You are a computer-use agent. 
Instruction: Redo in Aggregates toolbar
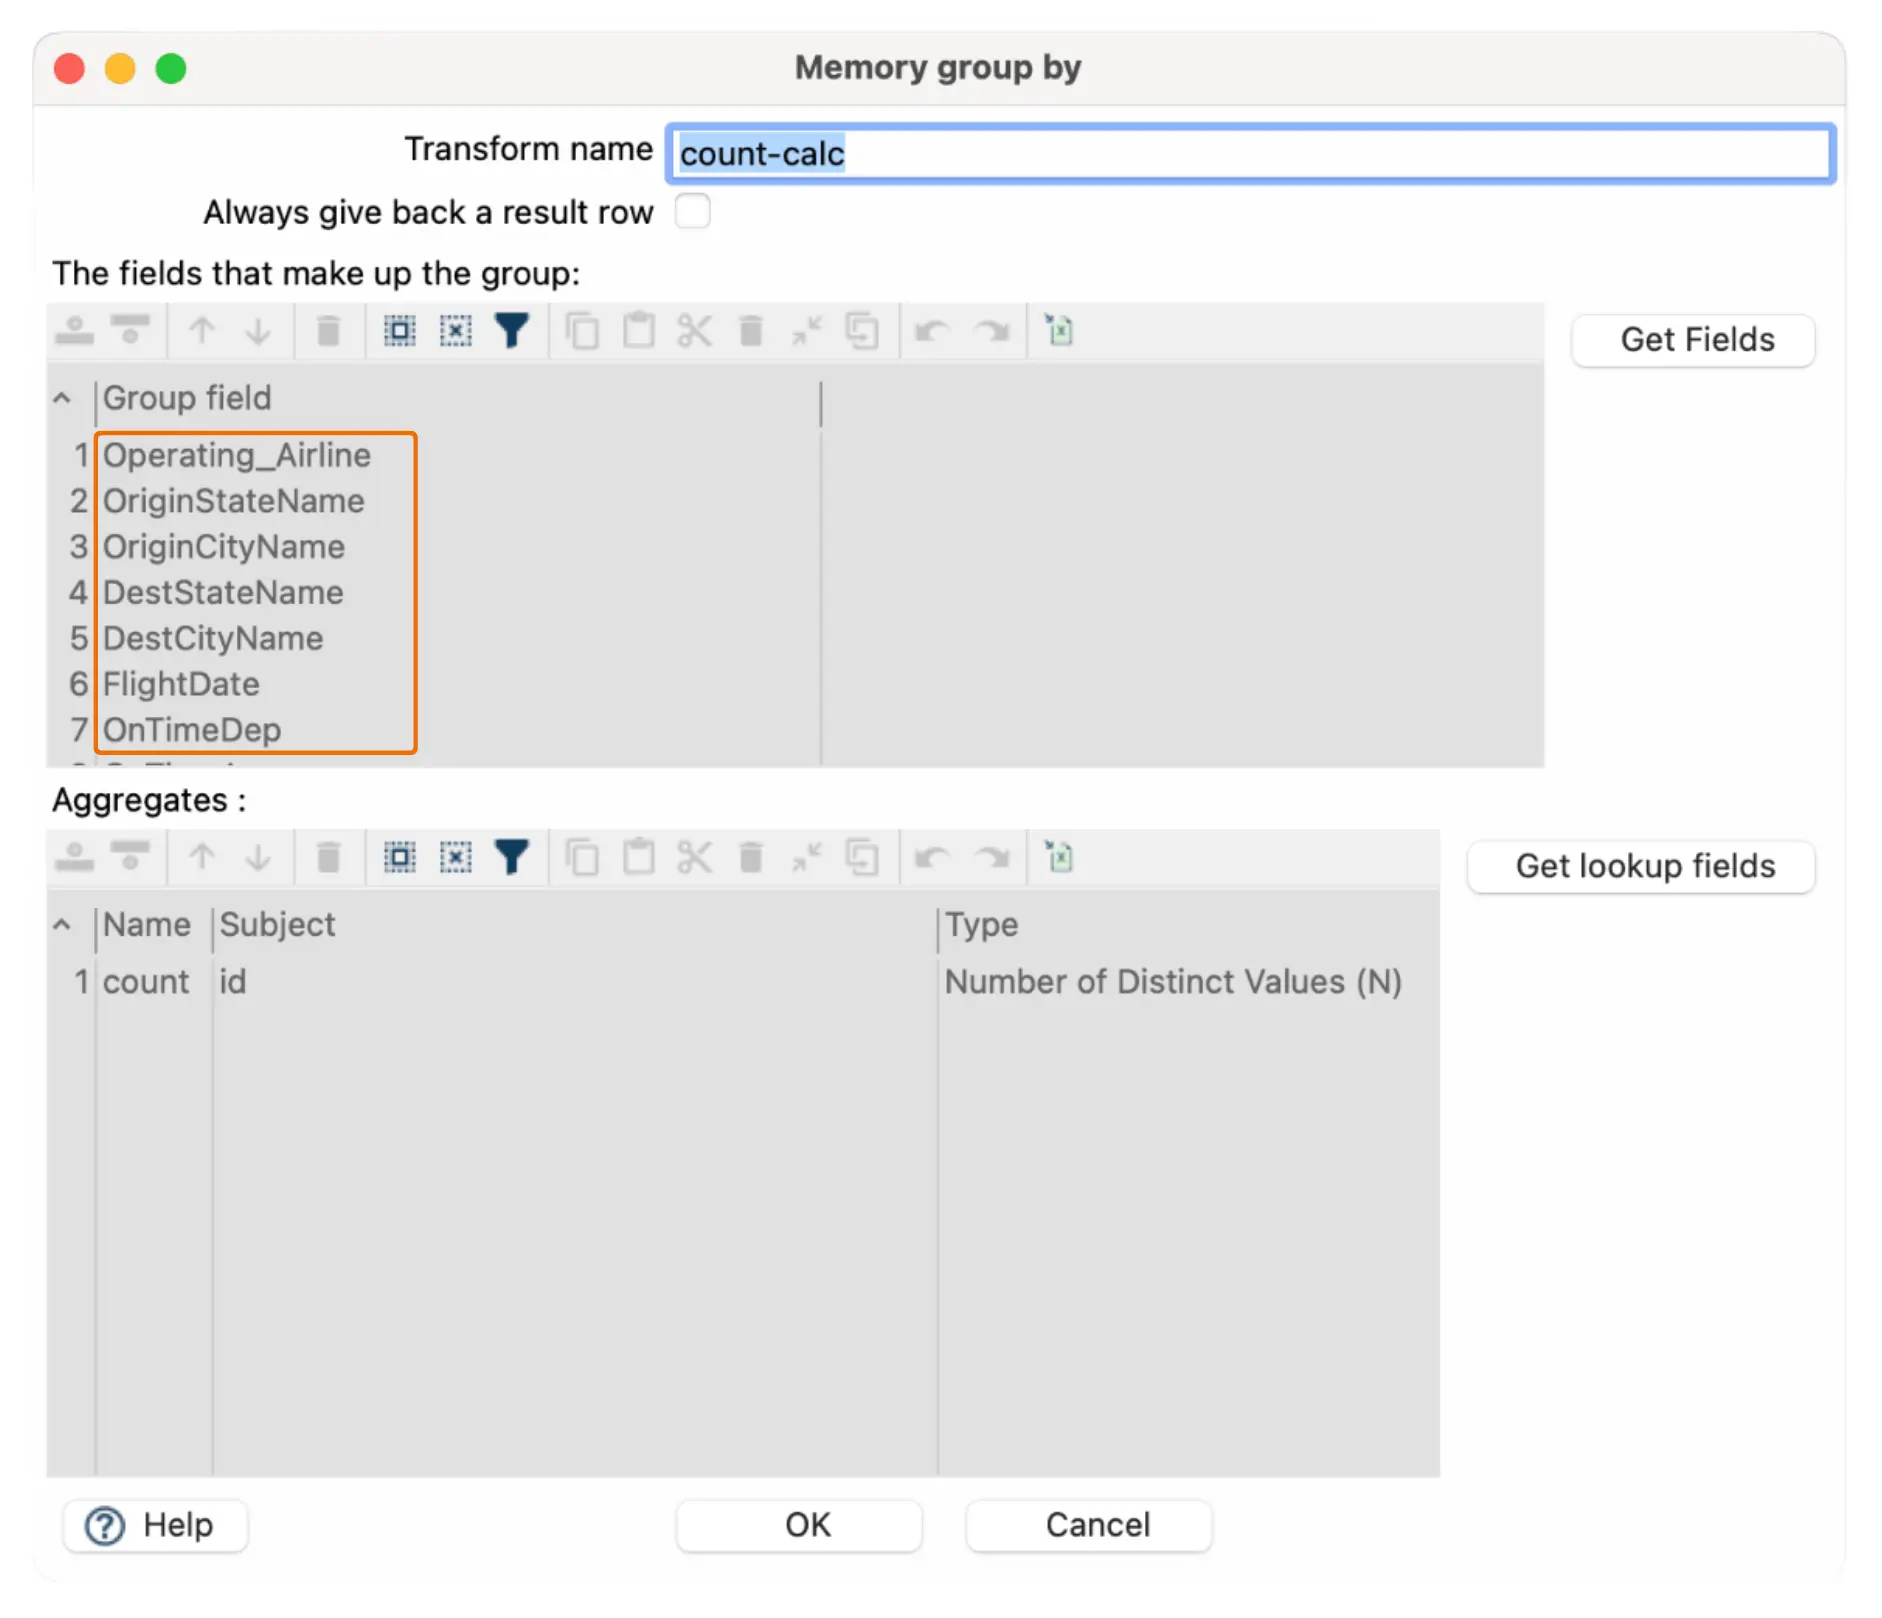click(992, 857)
